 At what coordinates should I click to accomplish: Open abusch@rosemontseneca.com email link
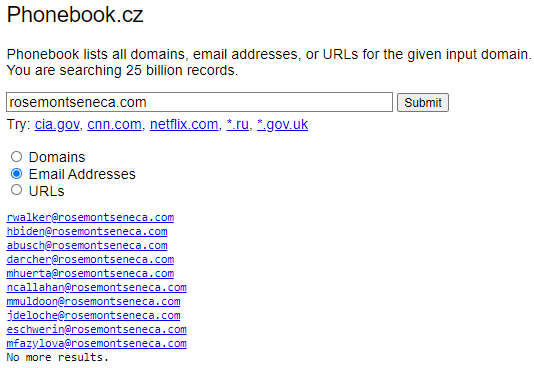tap(87, 245)
